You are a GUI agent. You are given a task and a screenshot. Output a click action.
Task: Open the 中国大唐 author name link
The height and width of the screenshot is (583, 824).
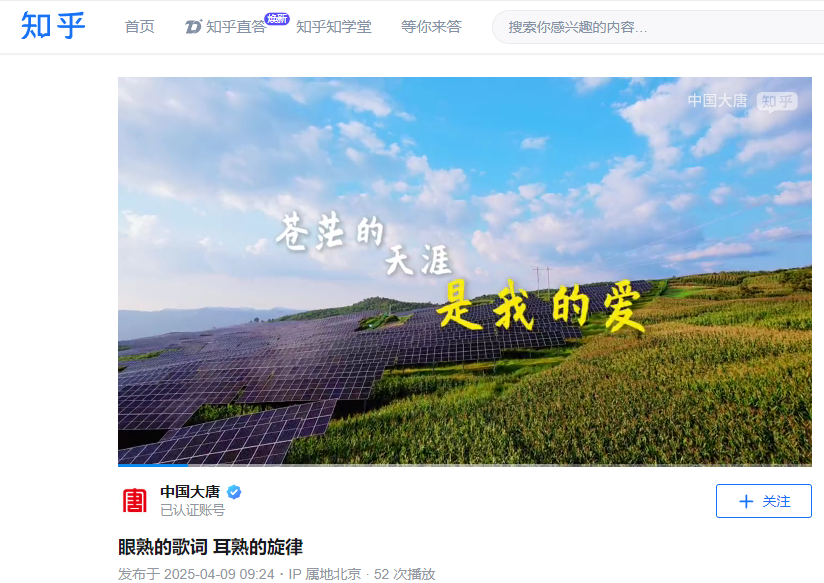(x=190, y=492)
